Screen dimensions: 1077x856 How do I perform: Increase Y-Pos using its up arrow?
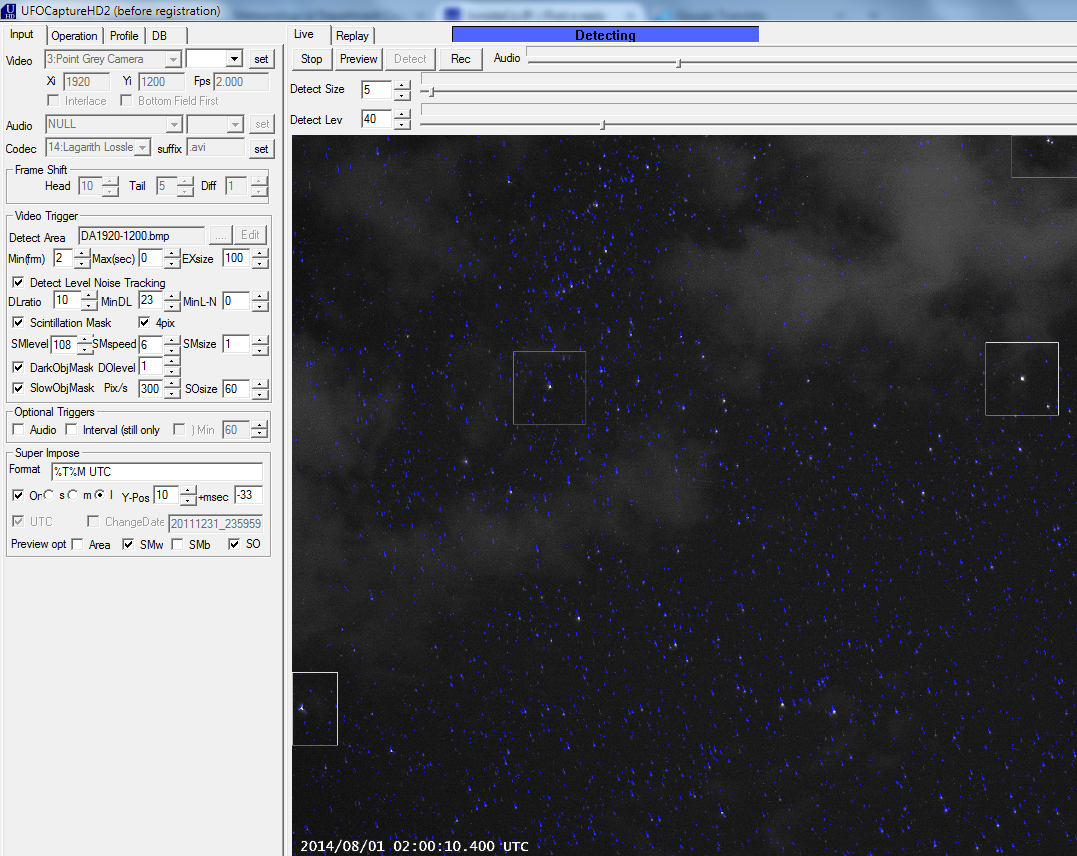188,491
